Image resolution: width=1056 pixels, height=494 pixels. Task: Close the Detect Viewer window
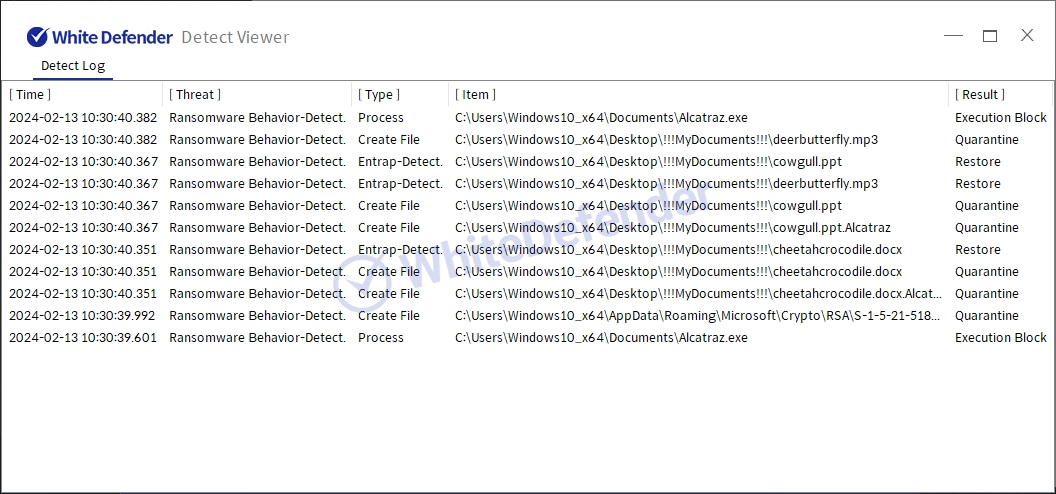[1027, 36]
